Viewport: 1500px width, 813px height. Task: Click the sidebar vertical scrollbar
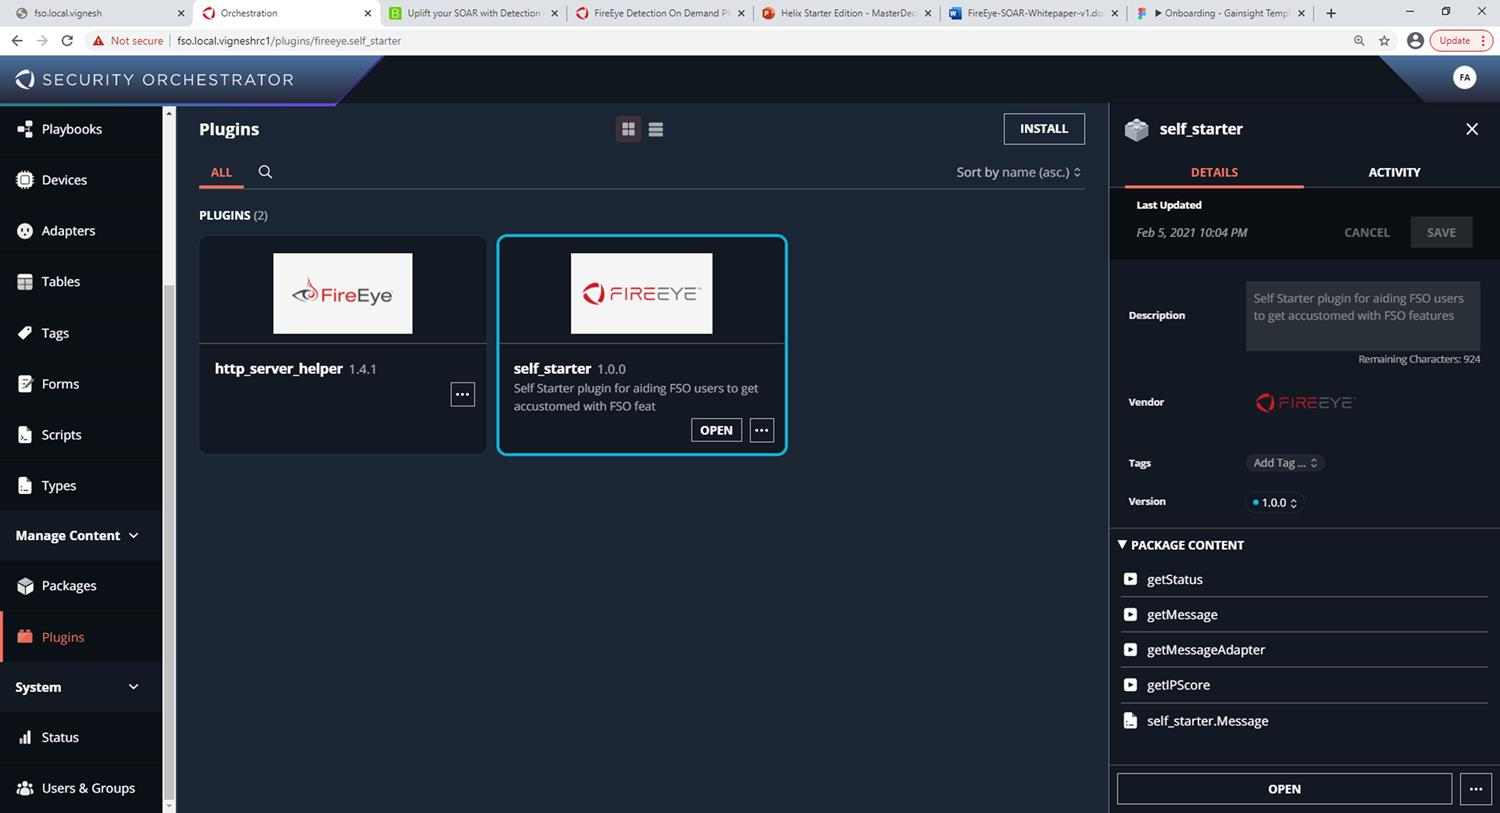169,540
